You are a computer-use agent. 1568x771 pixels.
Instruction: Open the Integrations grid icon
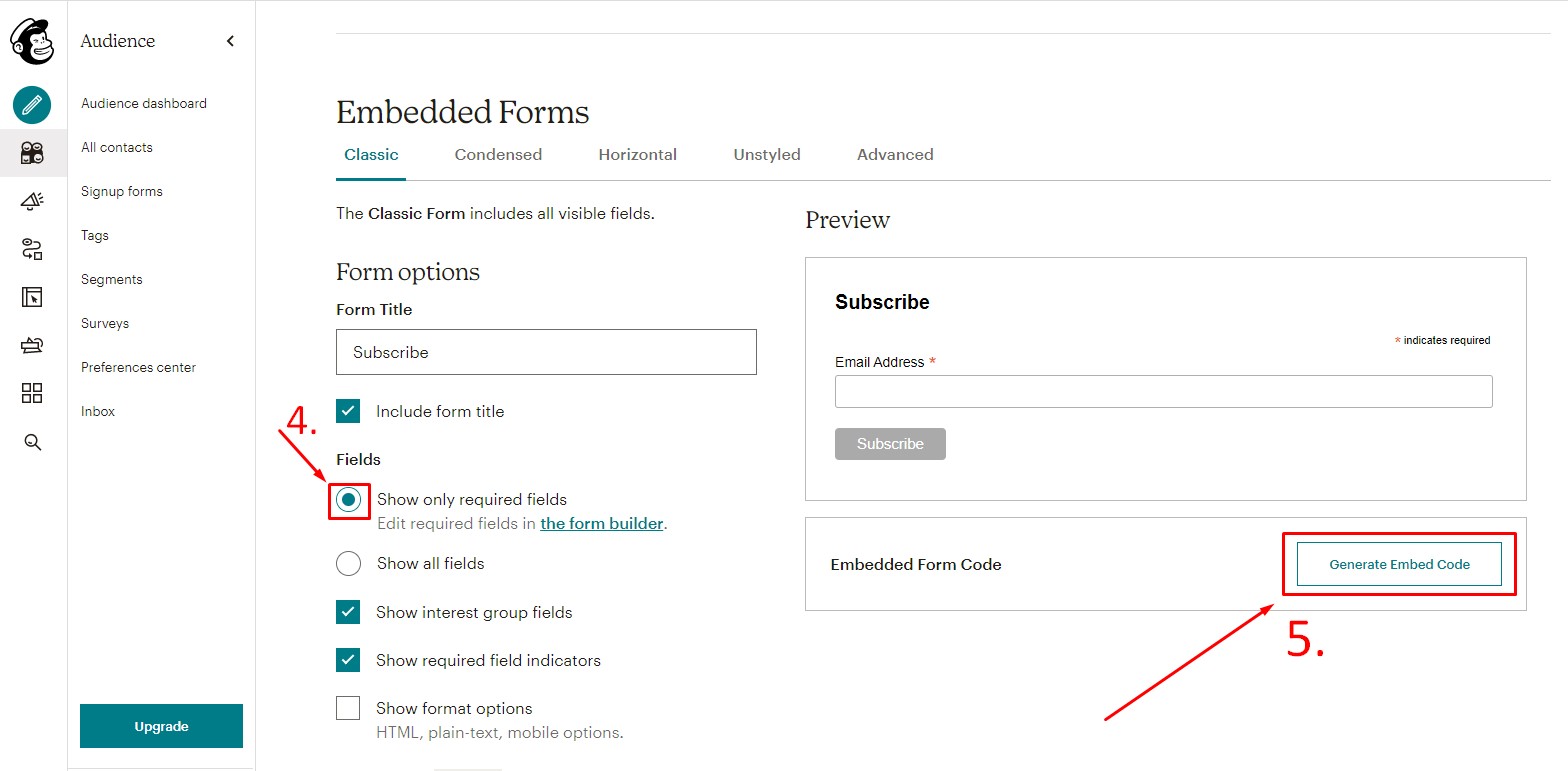click(32, 393)
